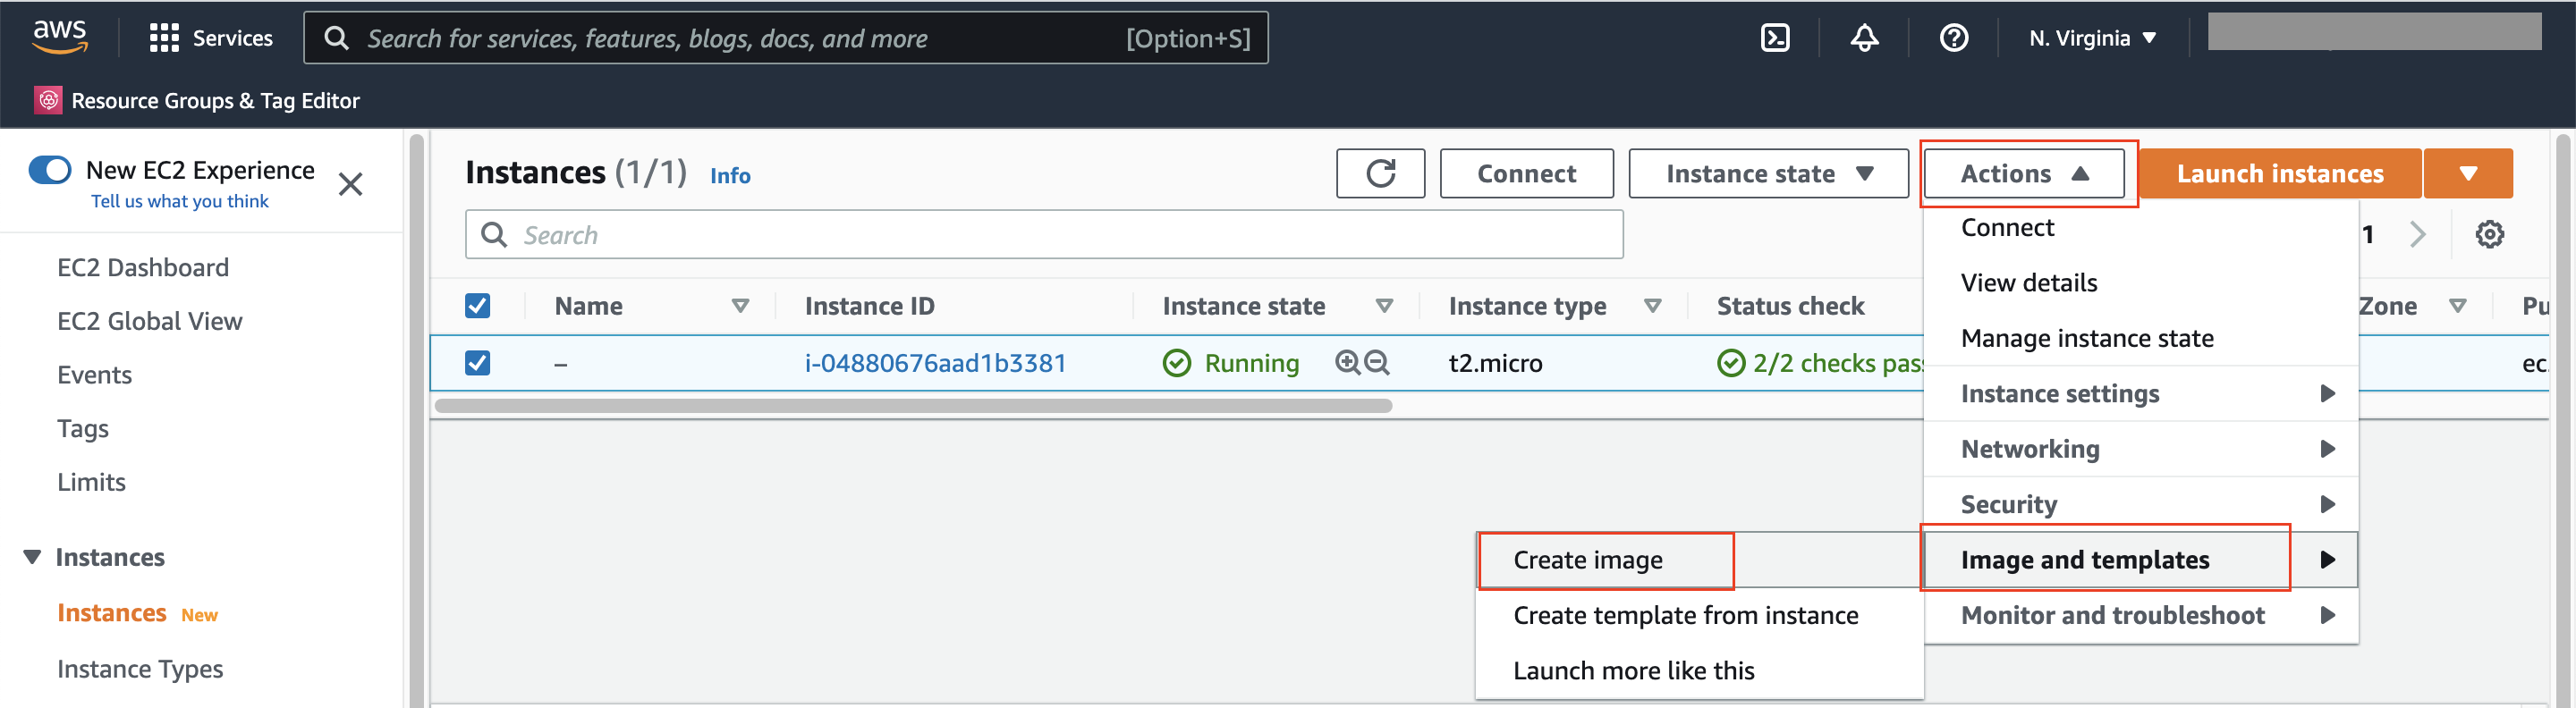Screen dimensions: 2576x708
Task: Expand the Instance settings submenu
Action: (2140, 393)
